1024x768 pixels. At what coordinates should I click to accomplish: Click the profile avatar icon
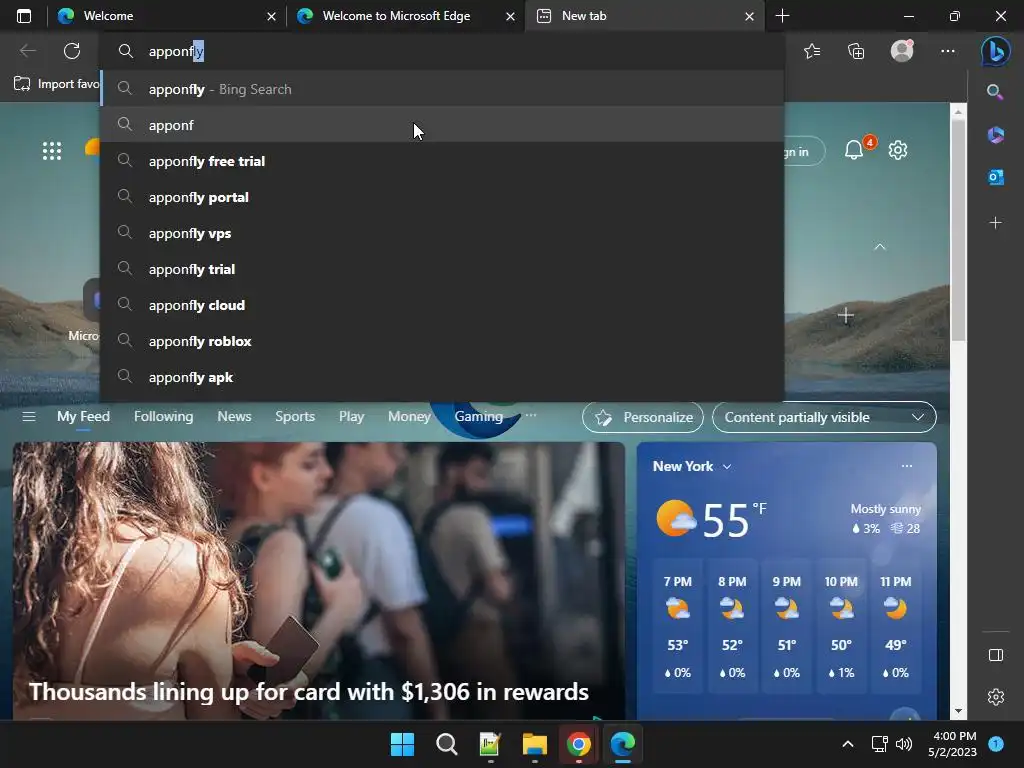(x=902, y=51)
